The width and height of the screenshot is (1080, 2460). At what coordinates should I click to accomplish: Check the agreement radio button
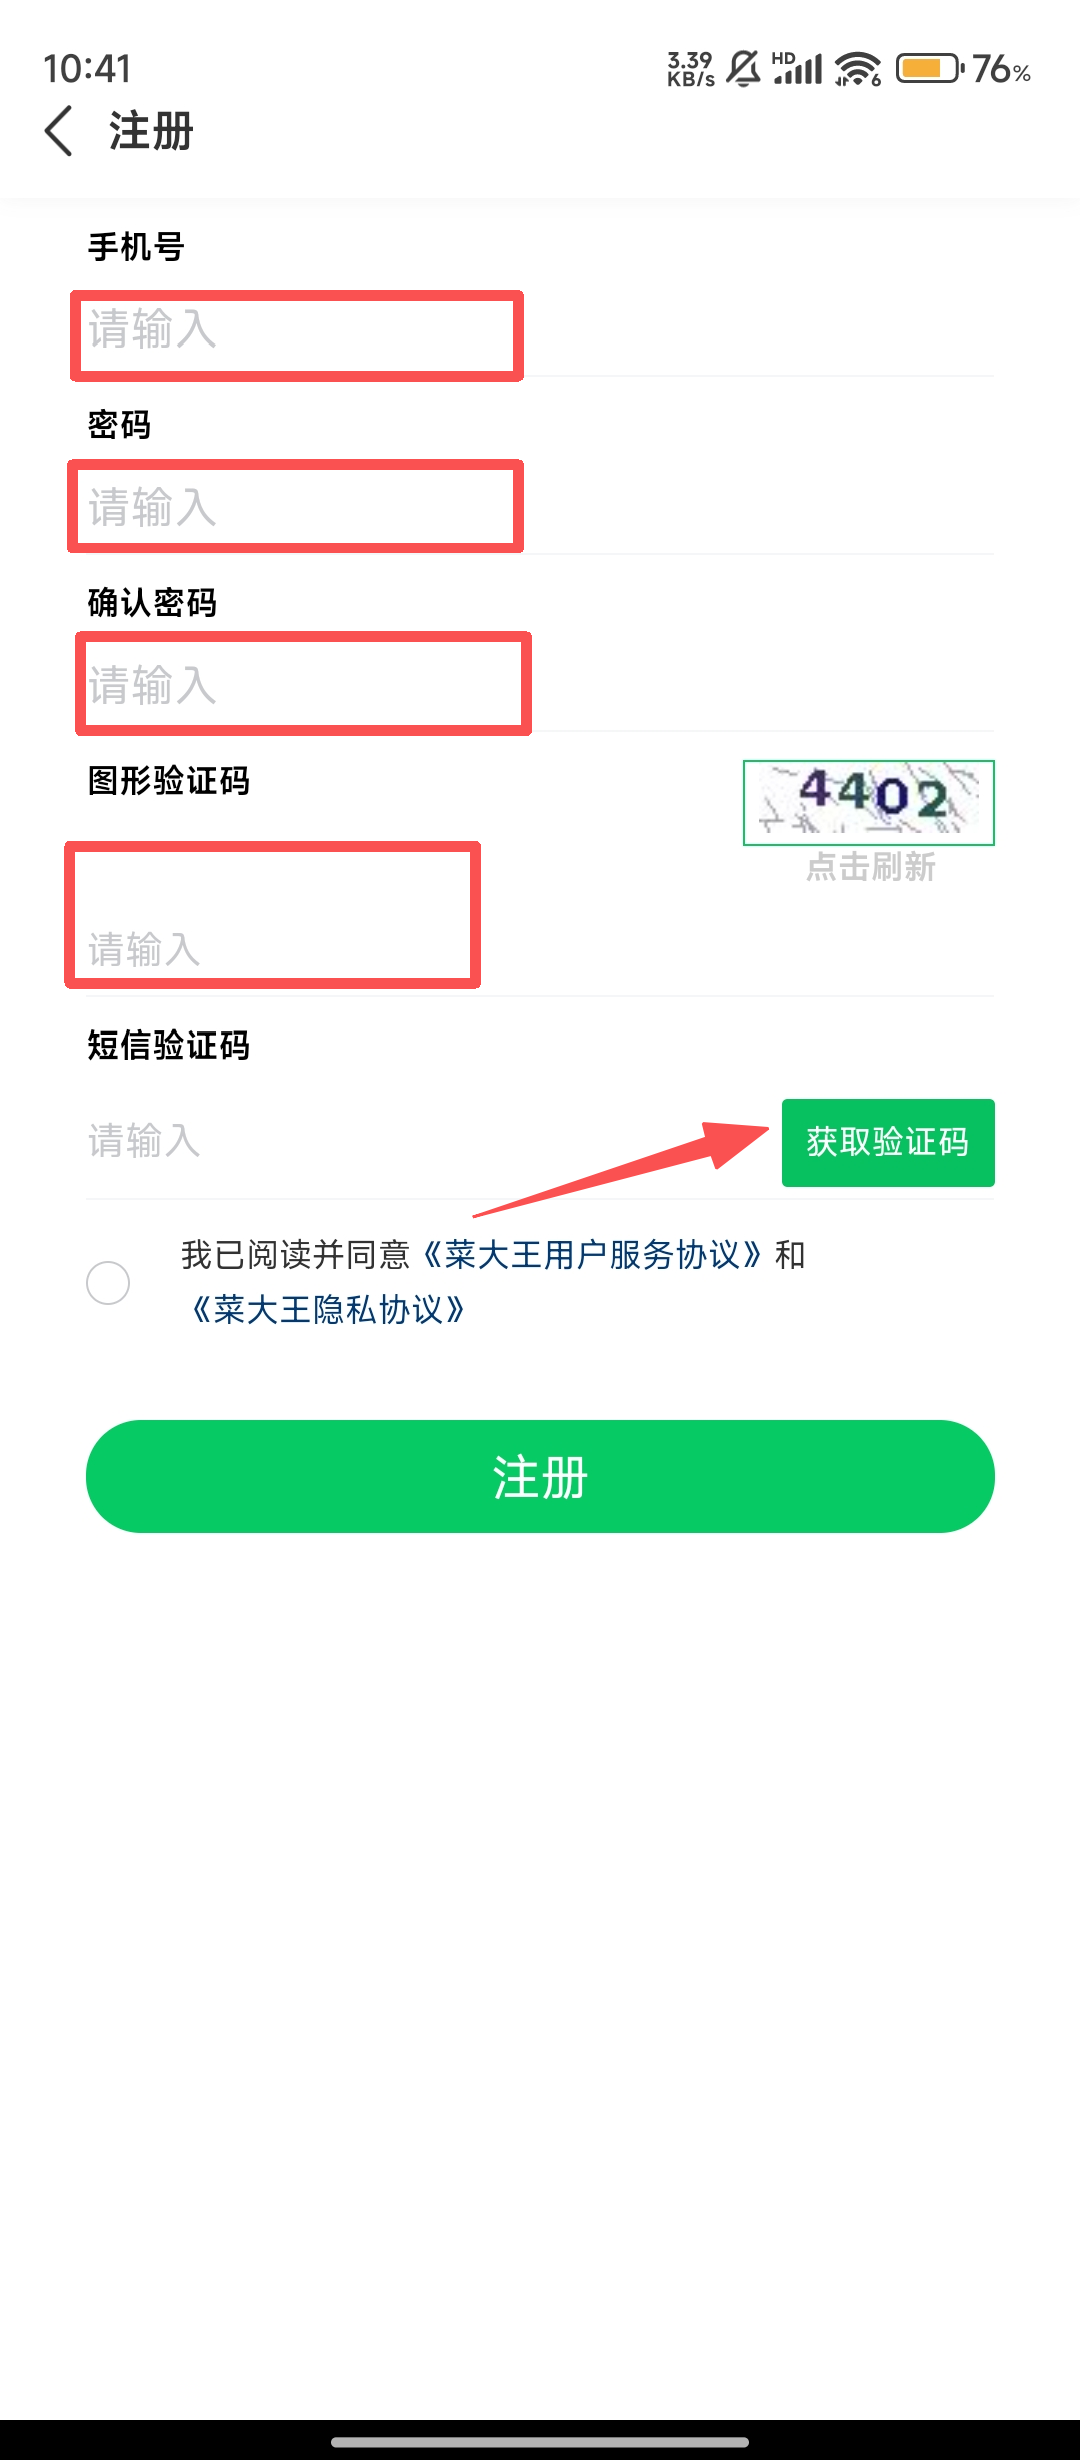pyautogui.click(x=108, y=1282)
